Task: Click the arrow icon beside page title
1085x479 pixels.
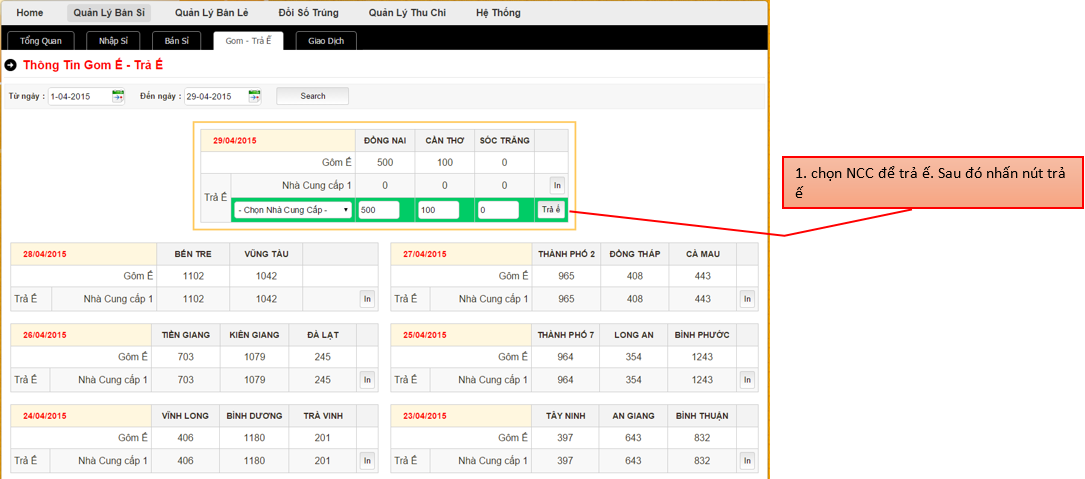Action: click(11, 65)
